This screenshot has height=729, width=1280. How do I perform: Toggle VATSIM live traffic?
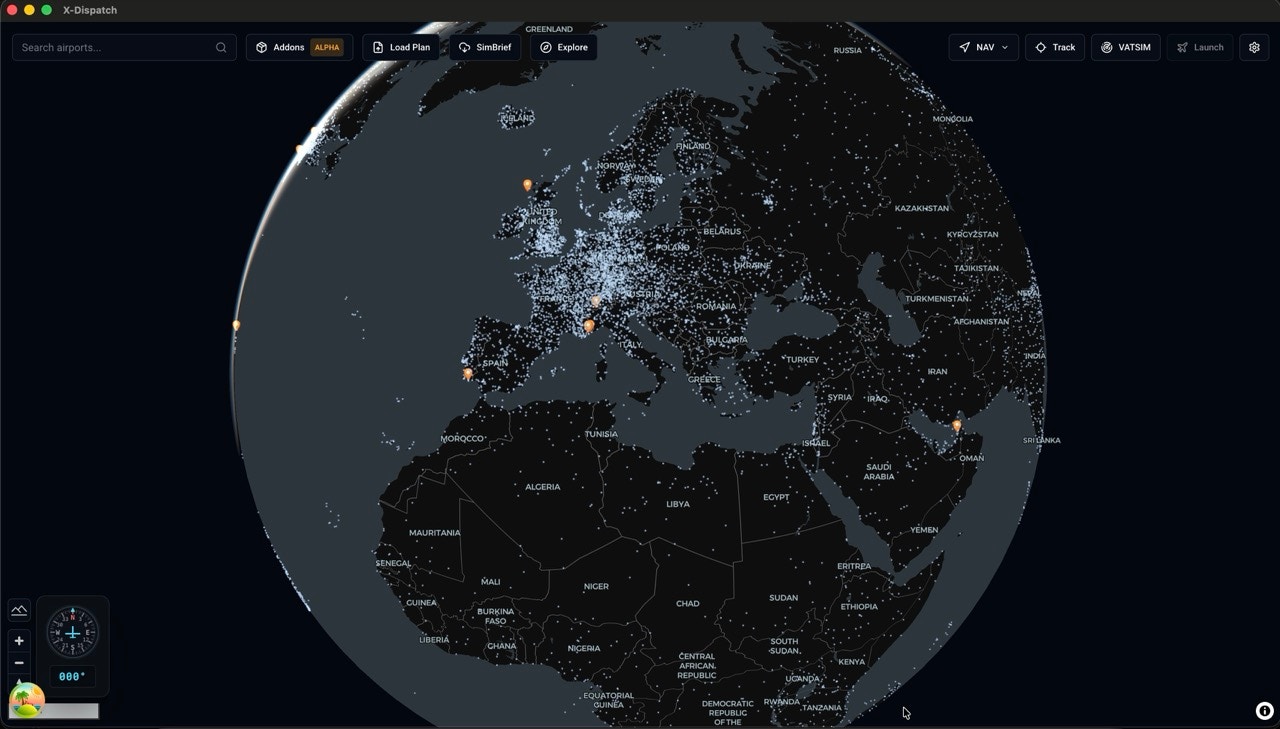click(x=1126, y=47)
